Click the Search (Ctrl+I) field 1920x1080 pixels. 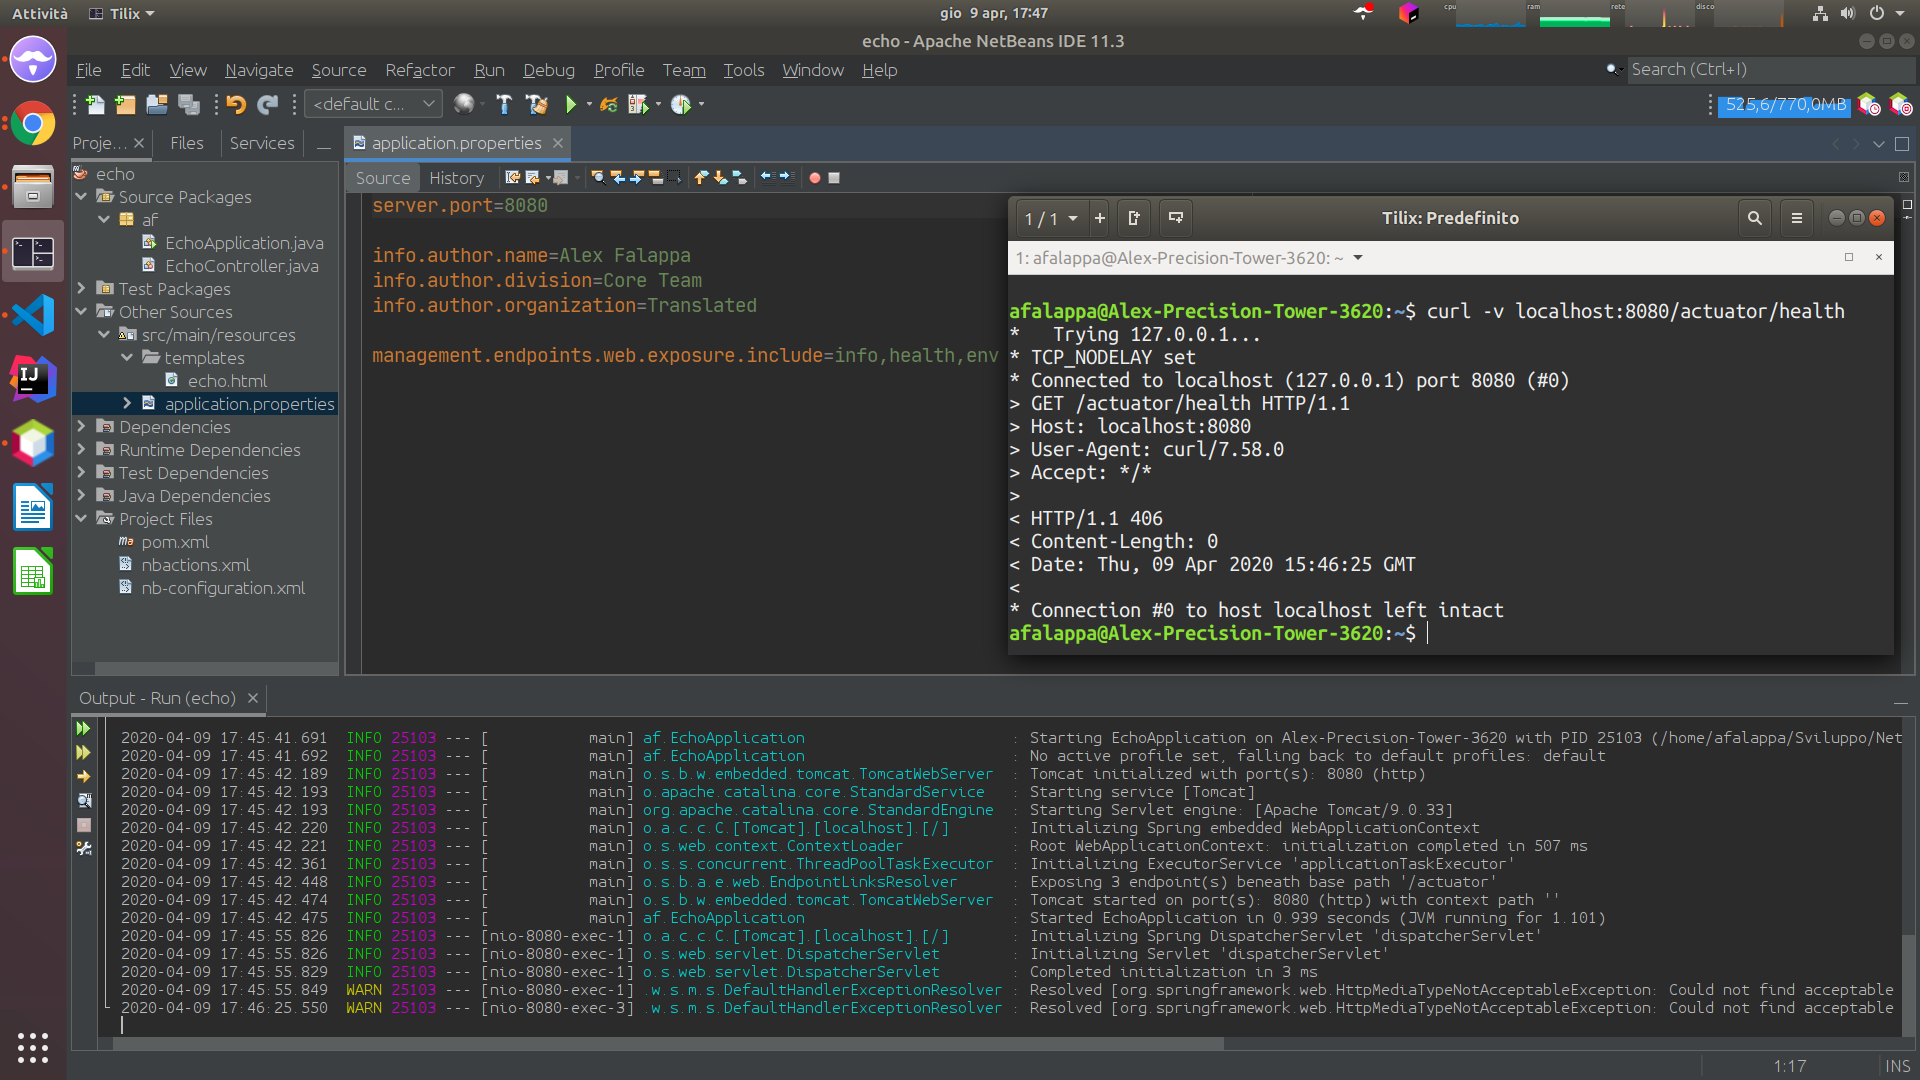pos(1770,69)
